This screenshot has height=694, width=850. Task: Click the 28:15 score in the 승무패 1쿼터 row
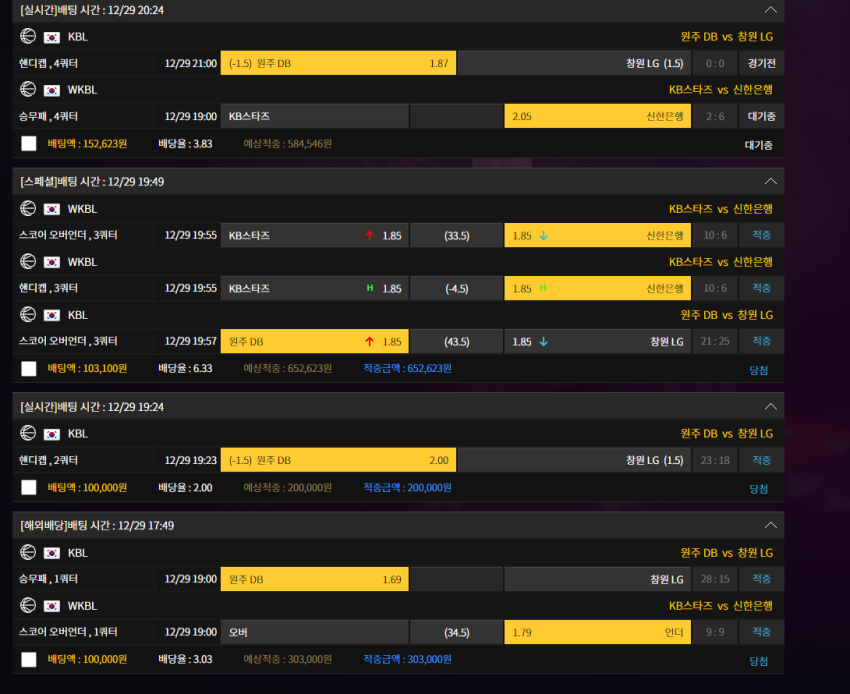pyautogui.click(x=714, y=579)
